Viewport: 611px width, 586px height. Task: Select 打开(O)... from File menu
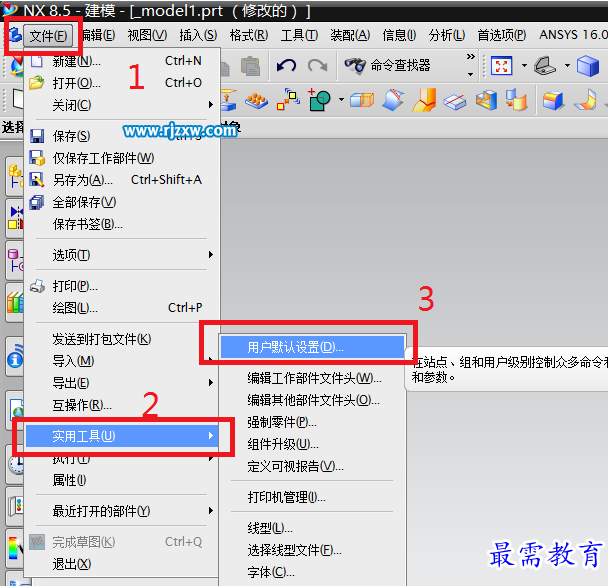click(122, 83)
